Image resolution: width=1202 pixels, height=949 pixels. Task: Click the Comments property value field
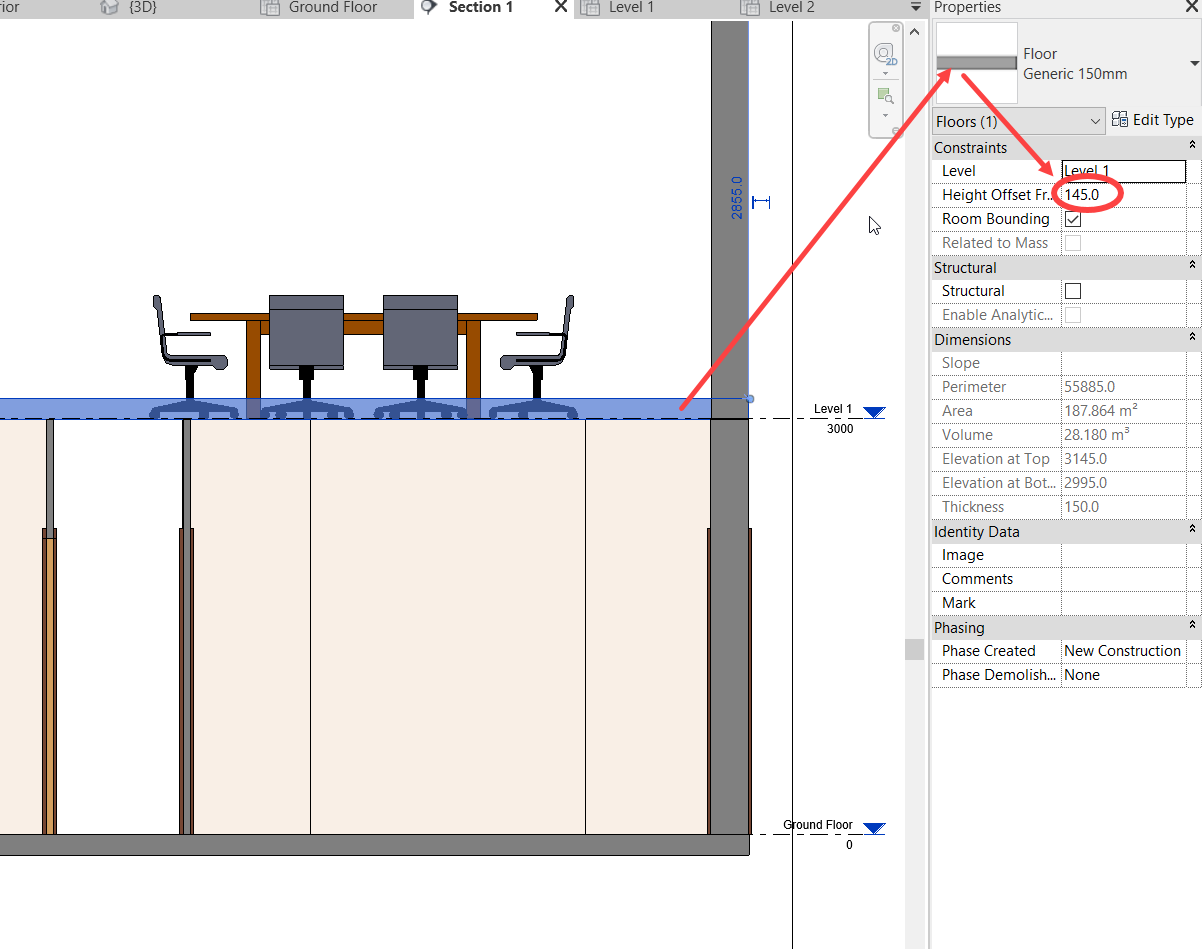1124,579
